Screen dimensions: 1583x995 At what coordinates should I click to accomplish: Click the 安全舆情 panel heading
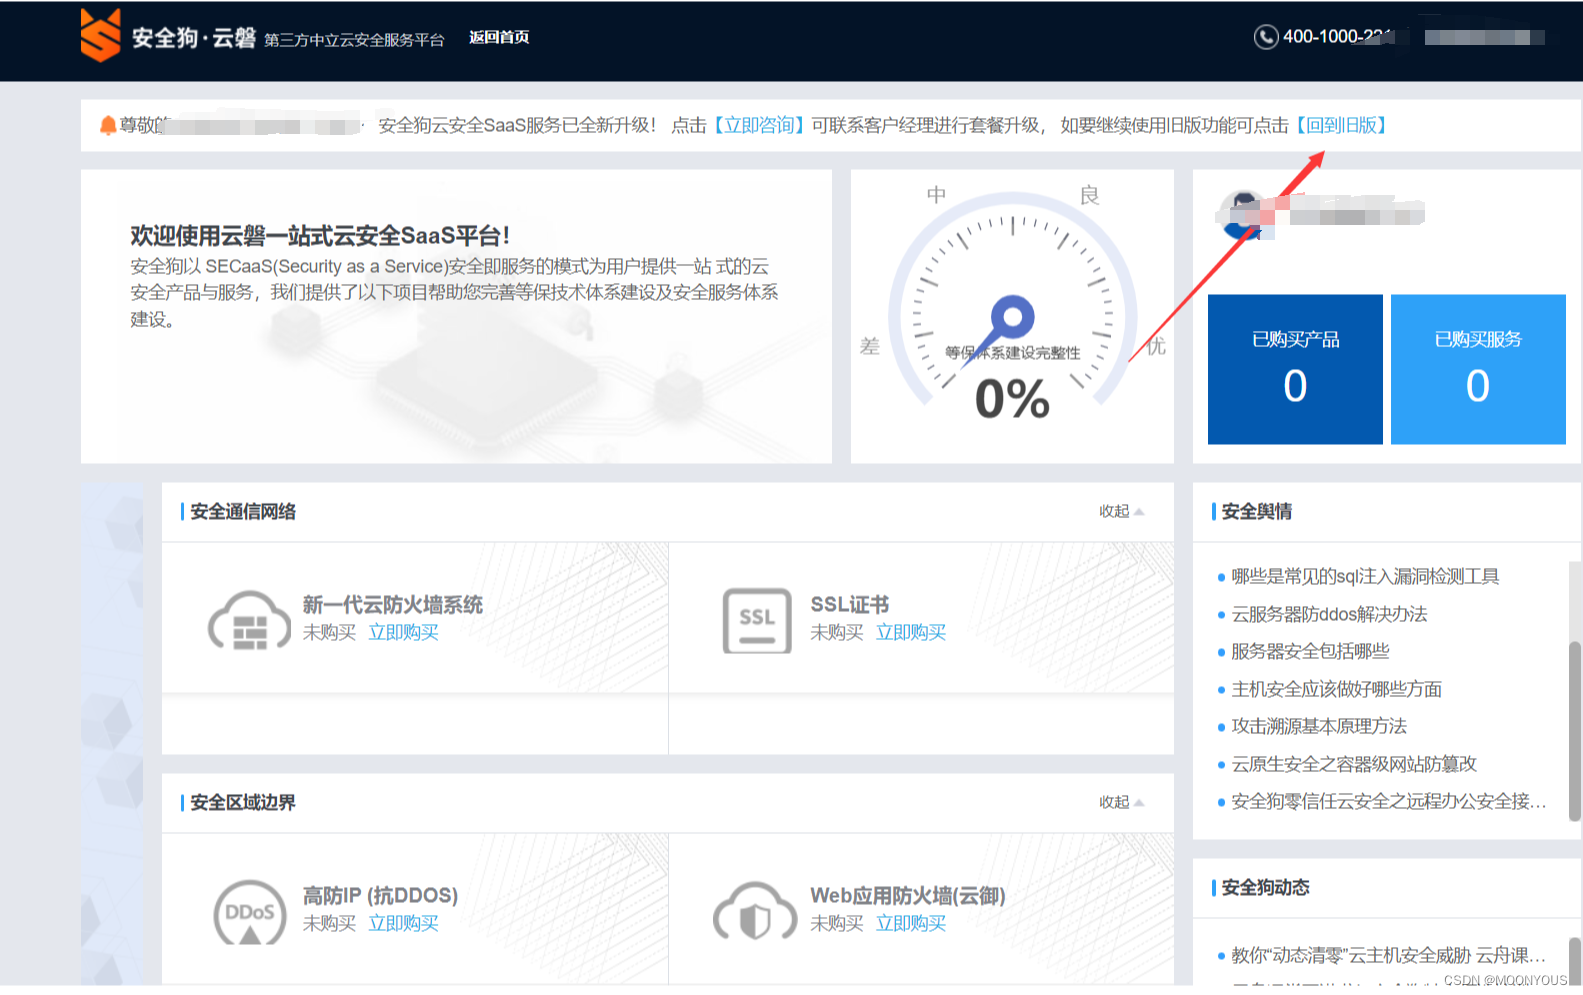click(1256, 511)
